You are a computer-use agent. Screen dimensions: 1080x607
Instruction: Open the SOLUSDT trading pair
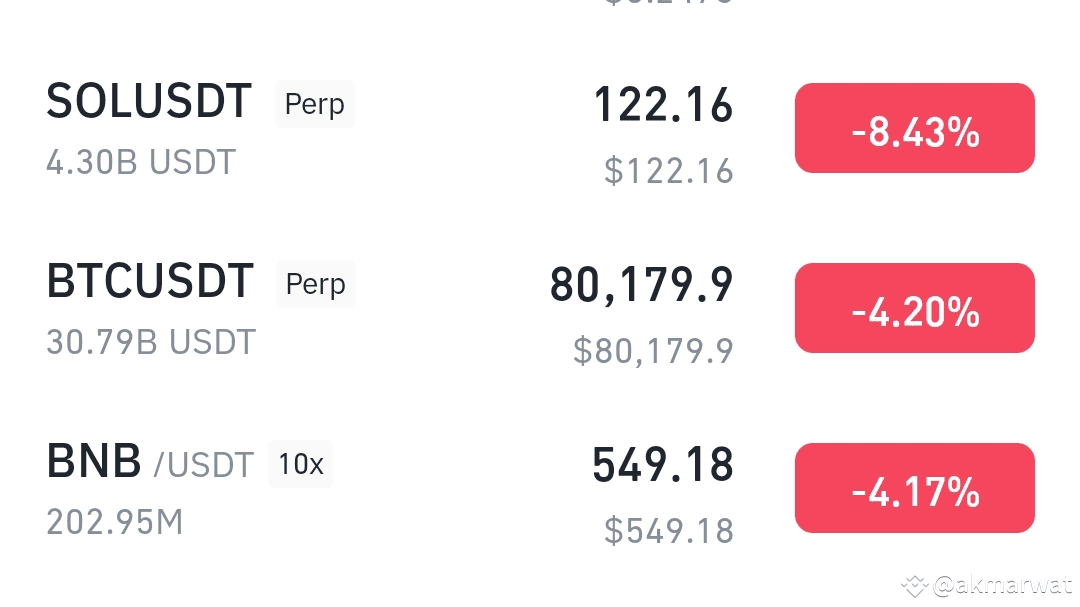point(149,102)
